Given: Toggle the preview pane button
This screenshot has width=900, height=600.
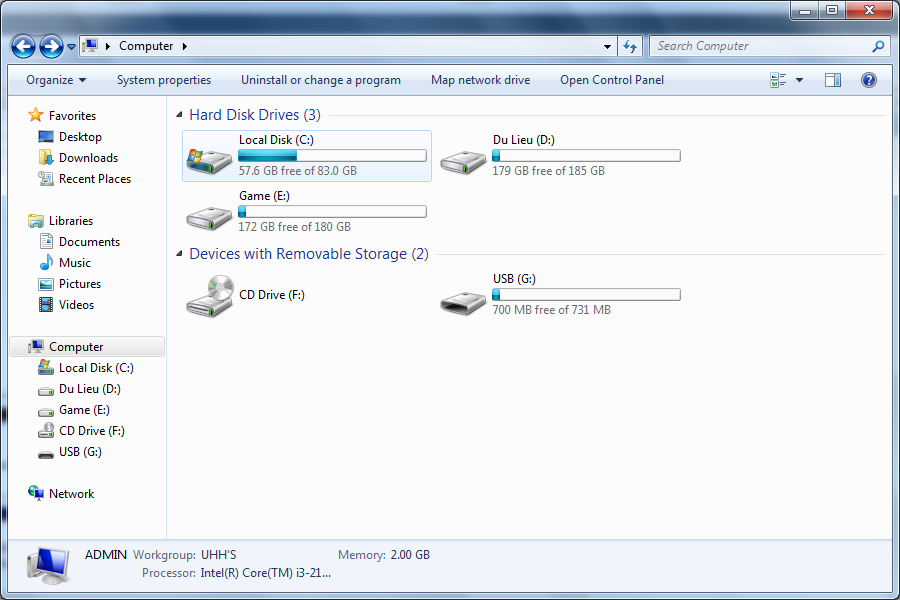Looking at the screenshot, I should (x=833, y=80).
